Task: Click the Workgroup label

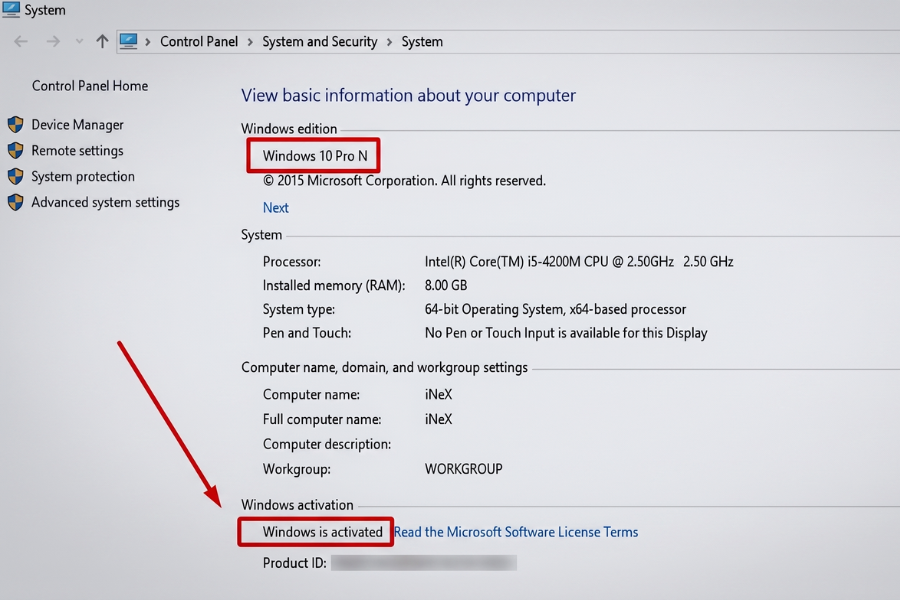Action: [297, 470]
